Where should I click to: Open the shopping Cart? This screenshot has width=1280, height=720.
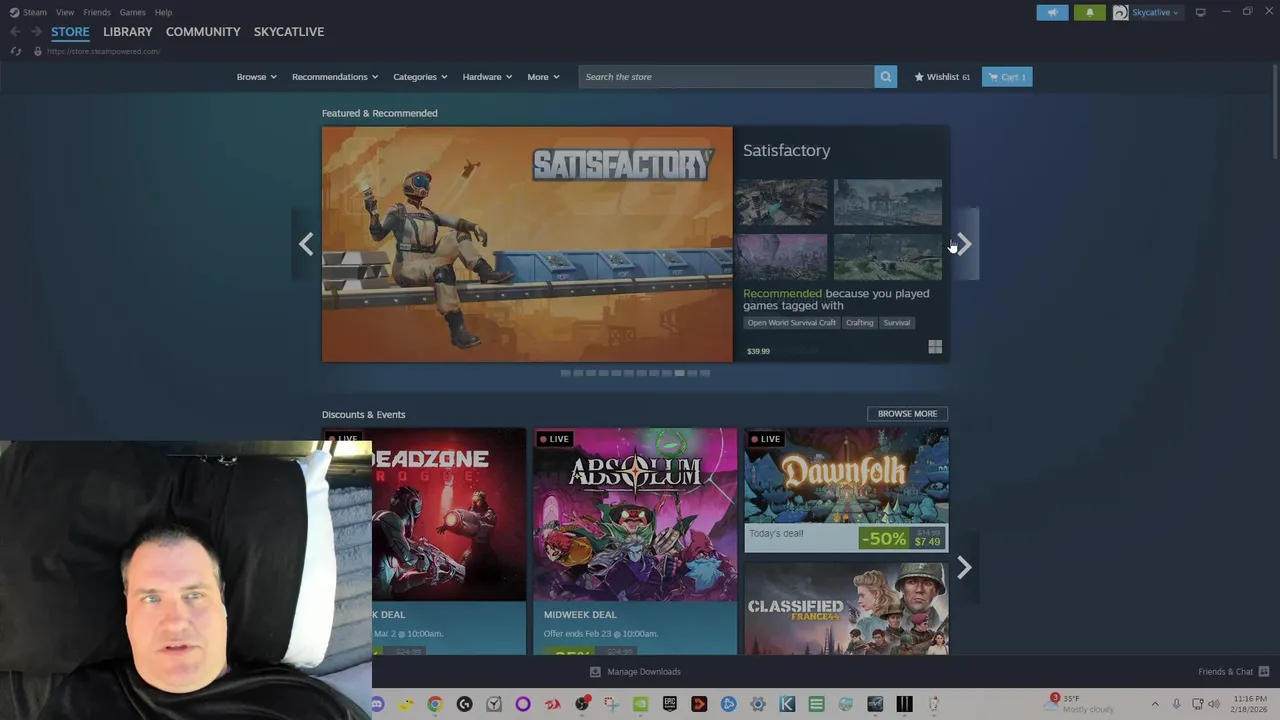1007,77
